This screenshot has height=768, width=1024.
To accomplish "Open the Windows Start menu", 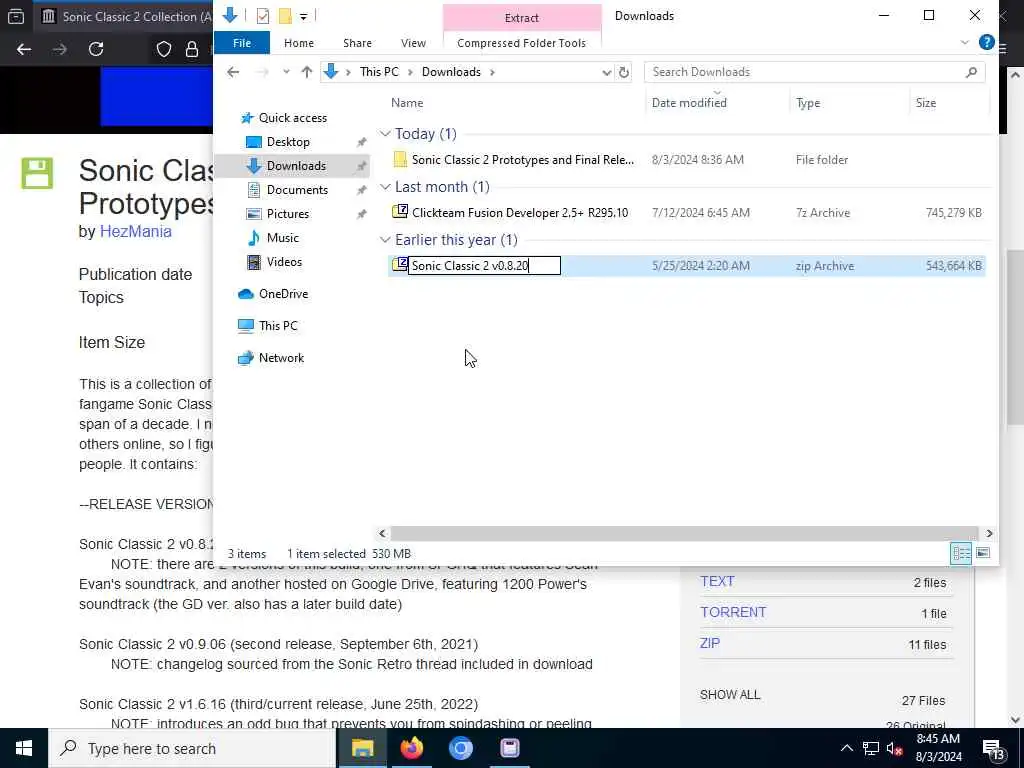I will (x=24, y=748).
